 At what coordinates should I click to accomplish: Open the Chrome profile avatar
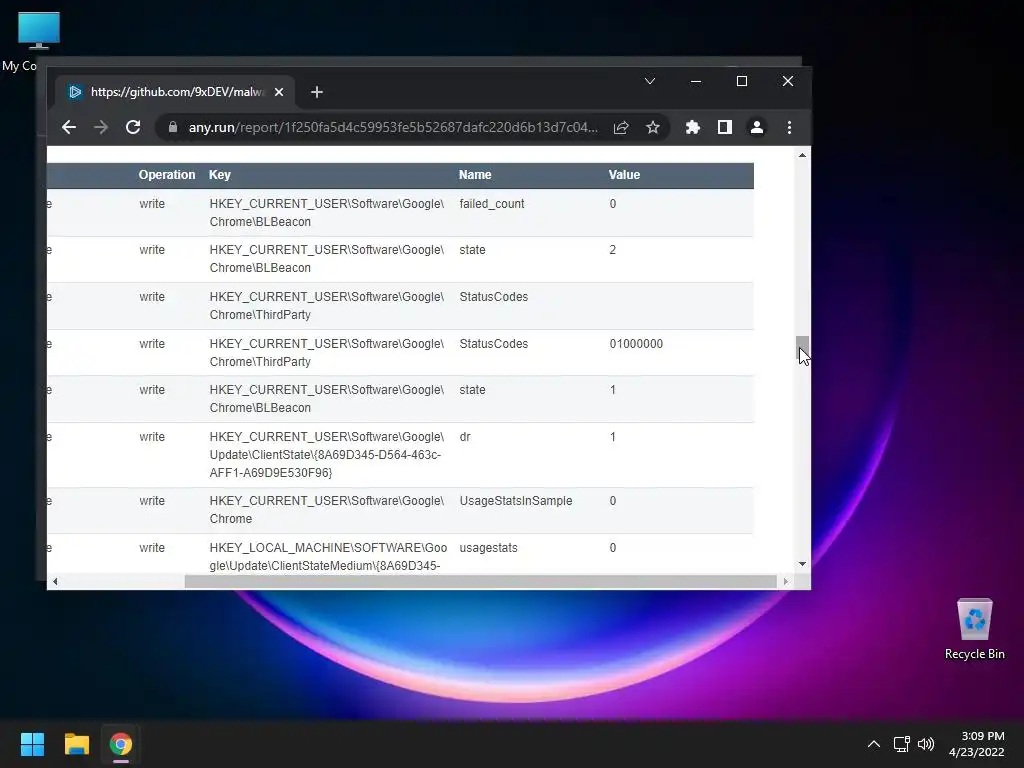[x=757, y=127]
